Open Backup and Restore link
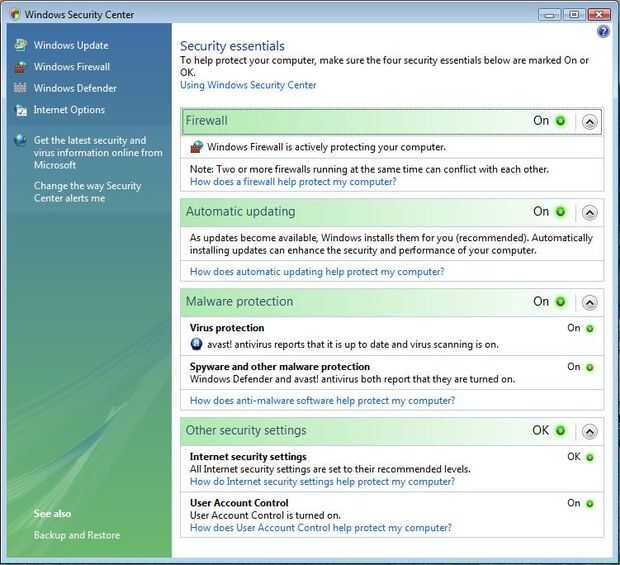The image size is (620, 565). pyautogui.click(x=77, y=535)
